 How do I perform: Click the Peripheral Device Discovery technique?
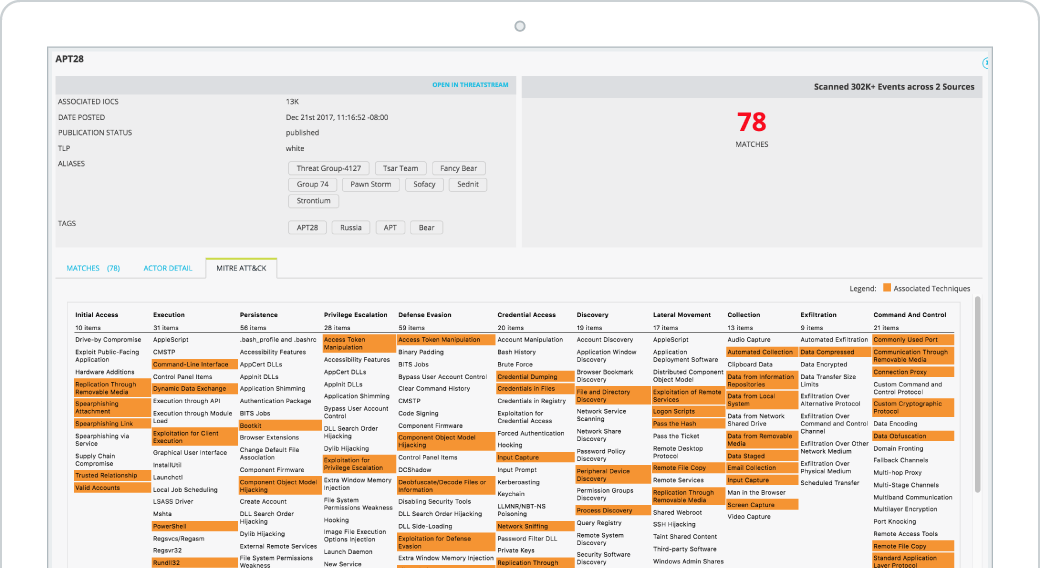tap(613, 474)
